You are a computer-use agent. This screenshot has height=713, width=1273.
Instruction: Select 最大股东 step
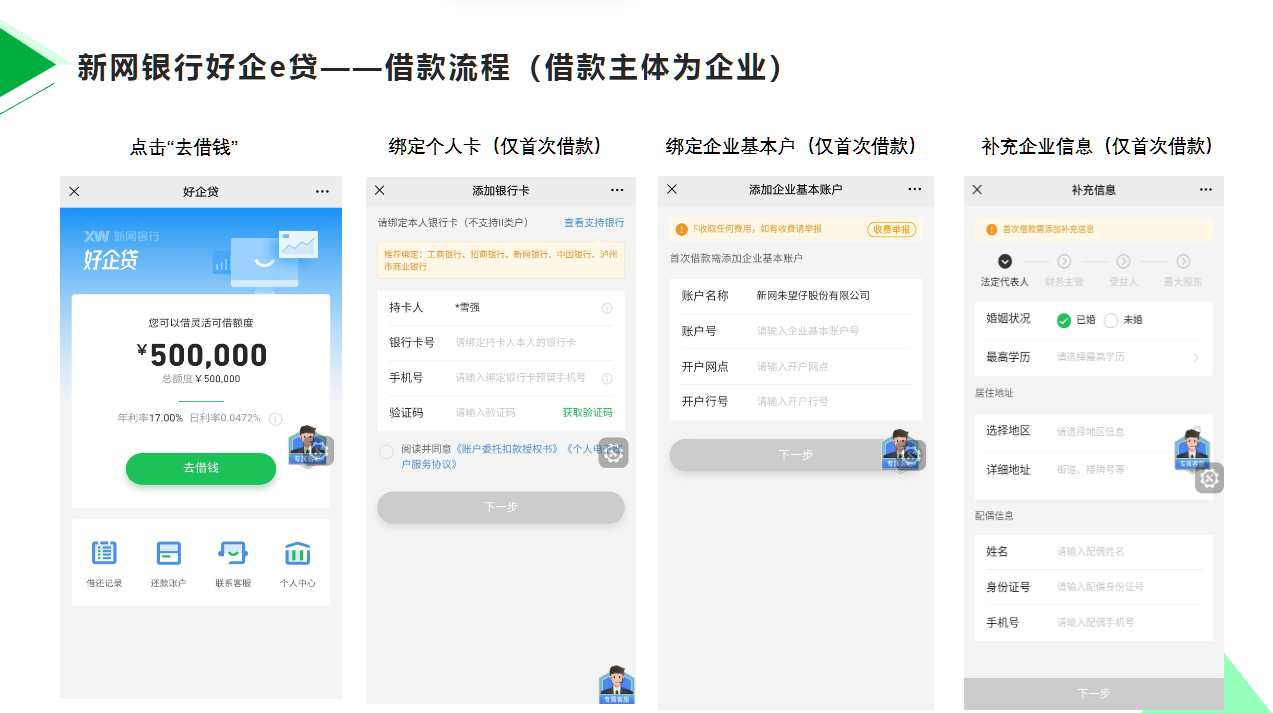(1183, 270)
